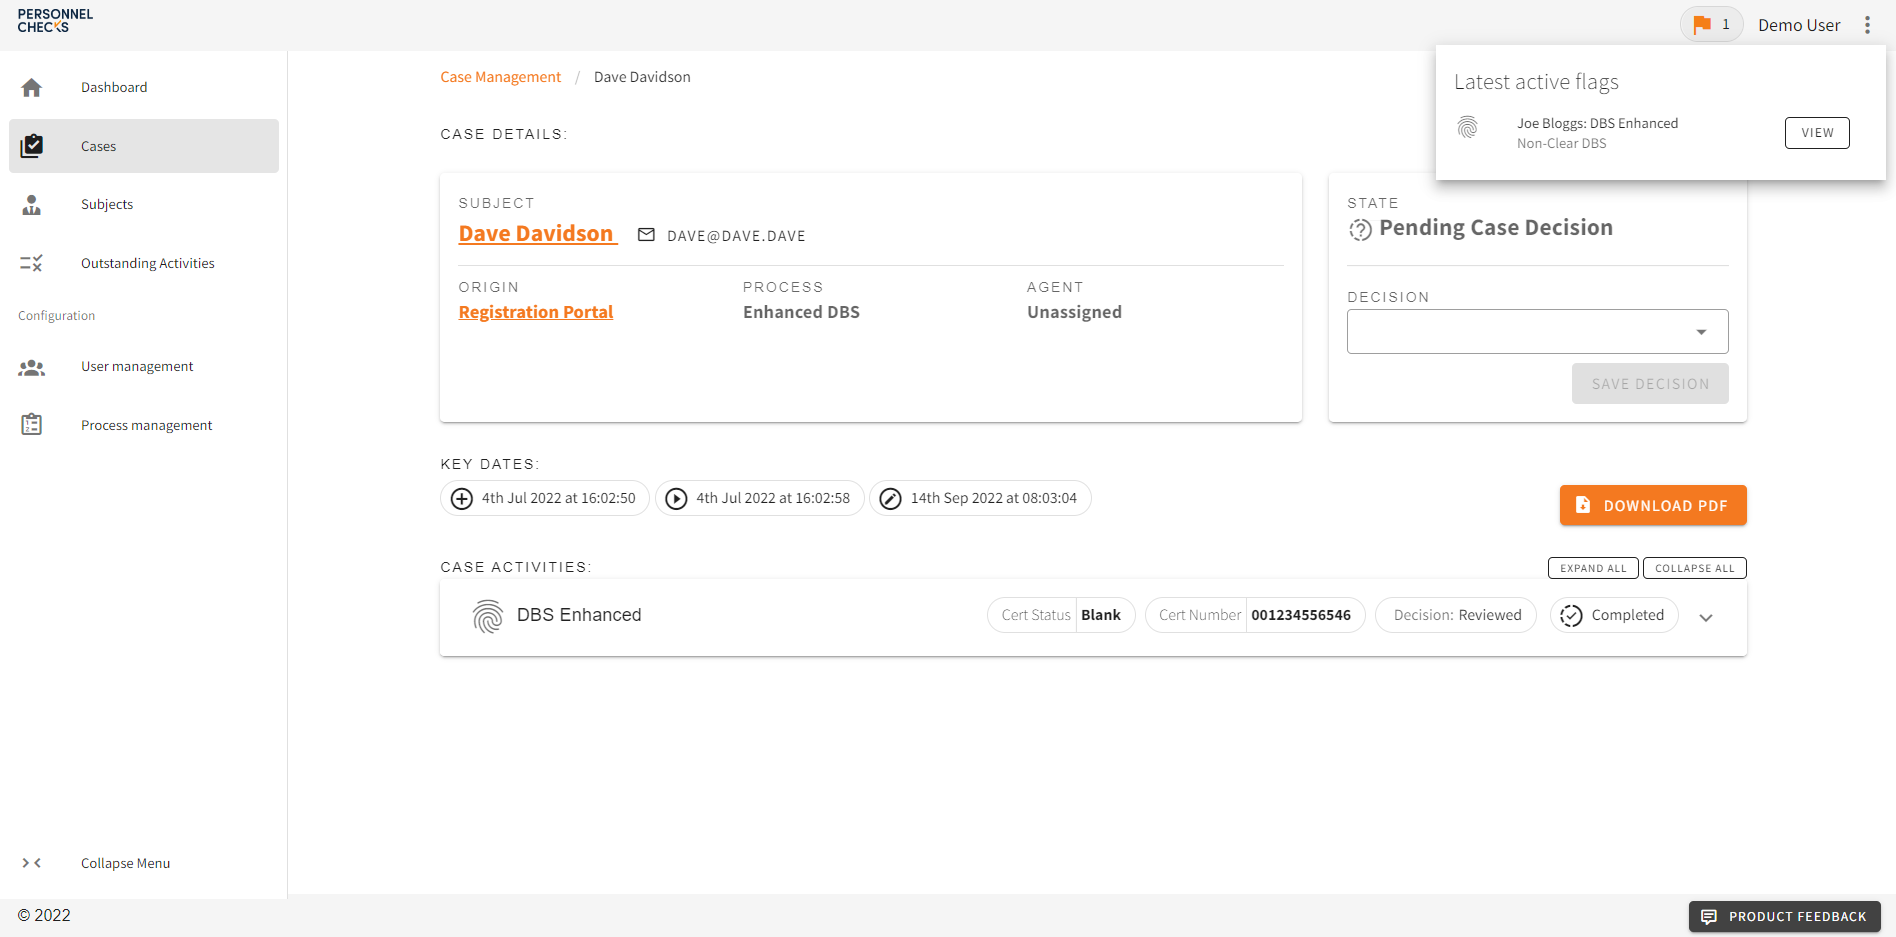Click the fingerprint icon in Joe Bloggs flag
Screen dimensions: 1896x937
click(x=1468, y=127)
